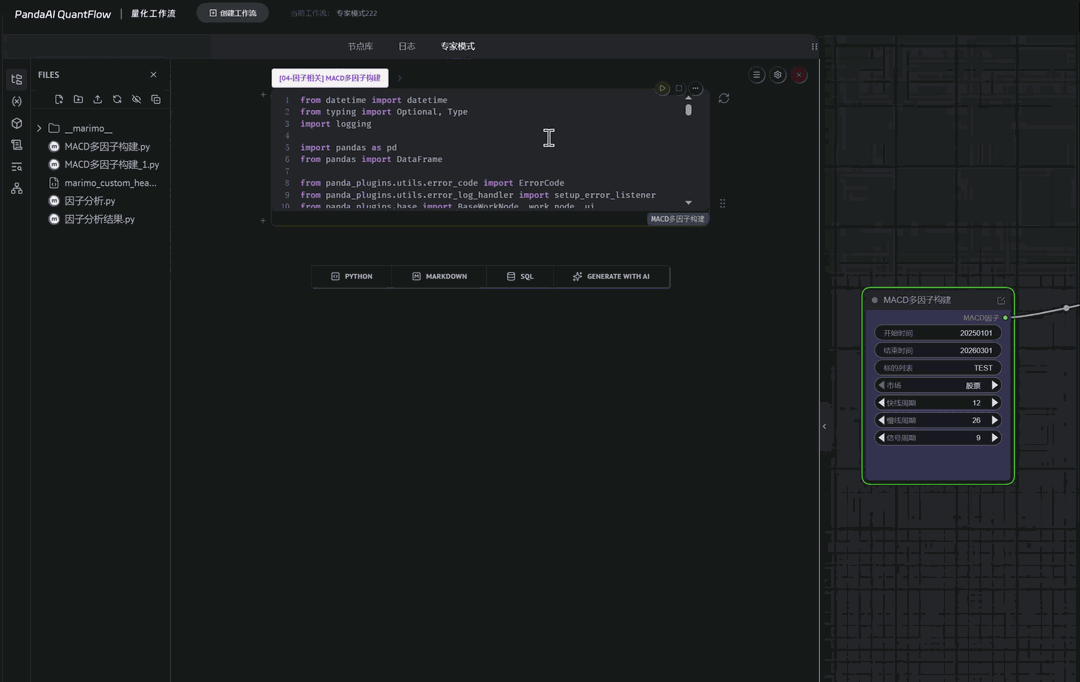Add a cell below with plus icon
This screenshot has height=682, width=1080.
click(262, 220)
